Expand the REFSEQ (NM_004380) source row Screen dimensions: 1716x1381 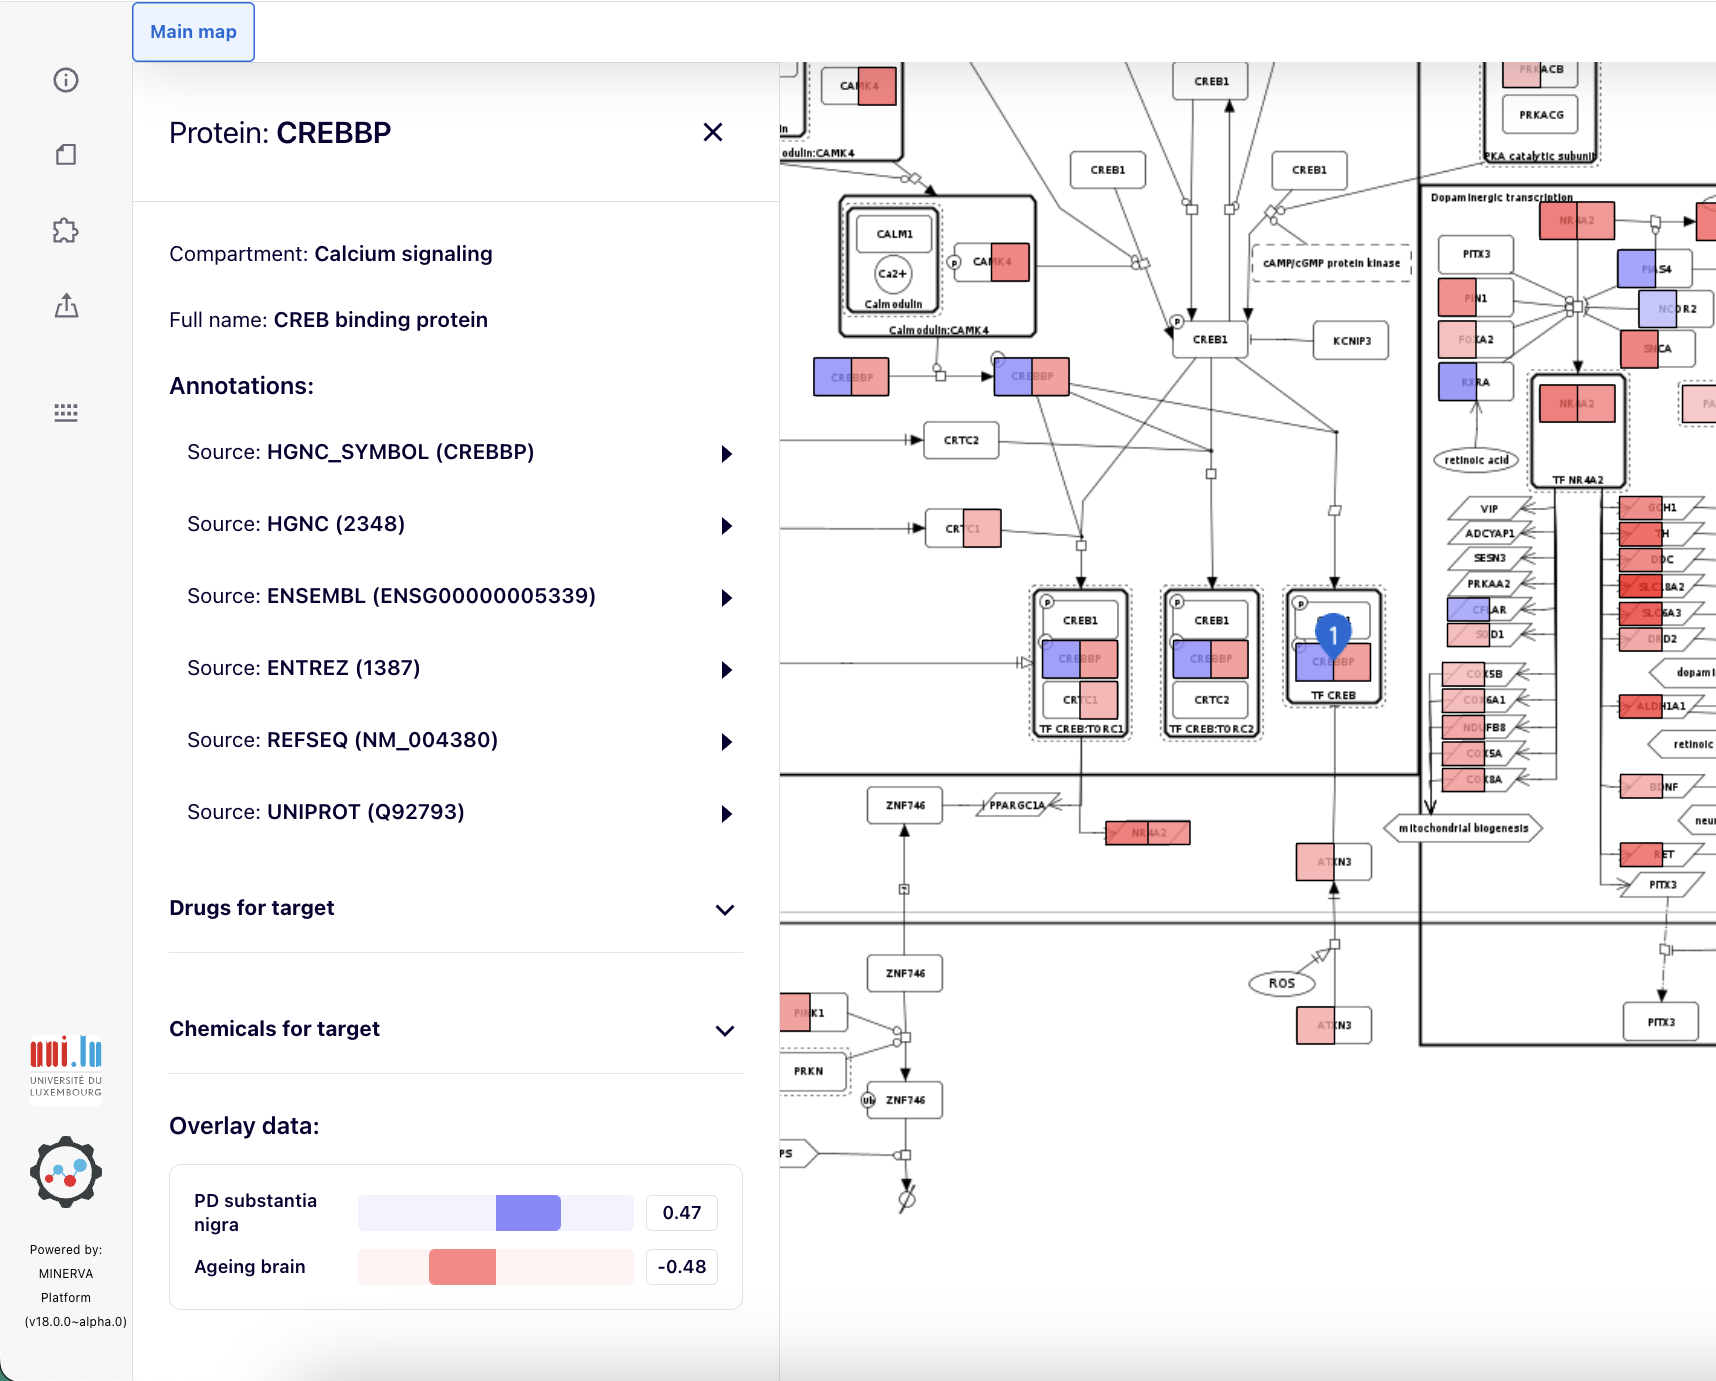tap(727, 742)
